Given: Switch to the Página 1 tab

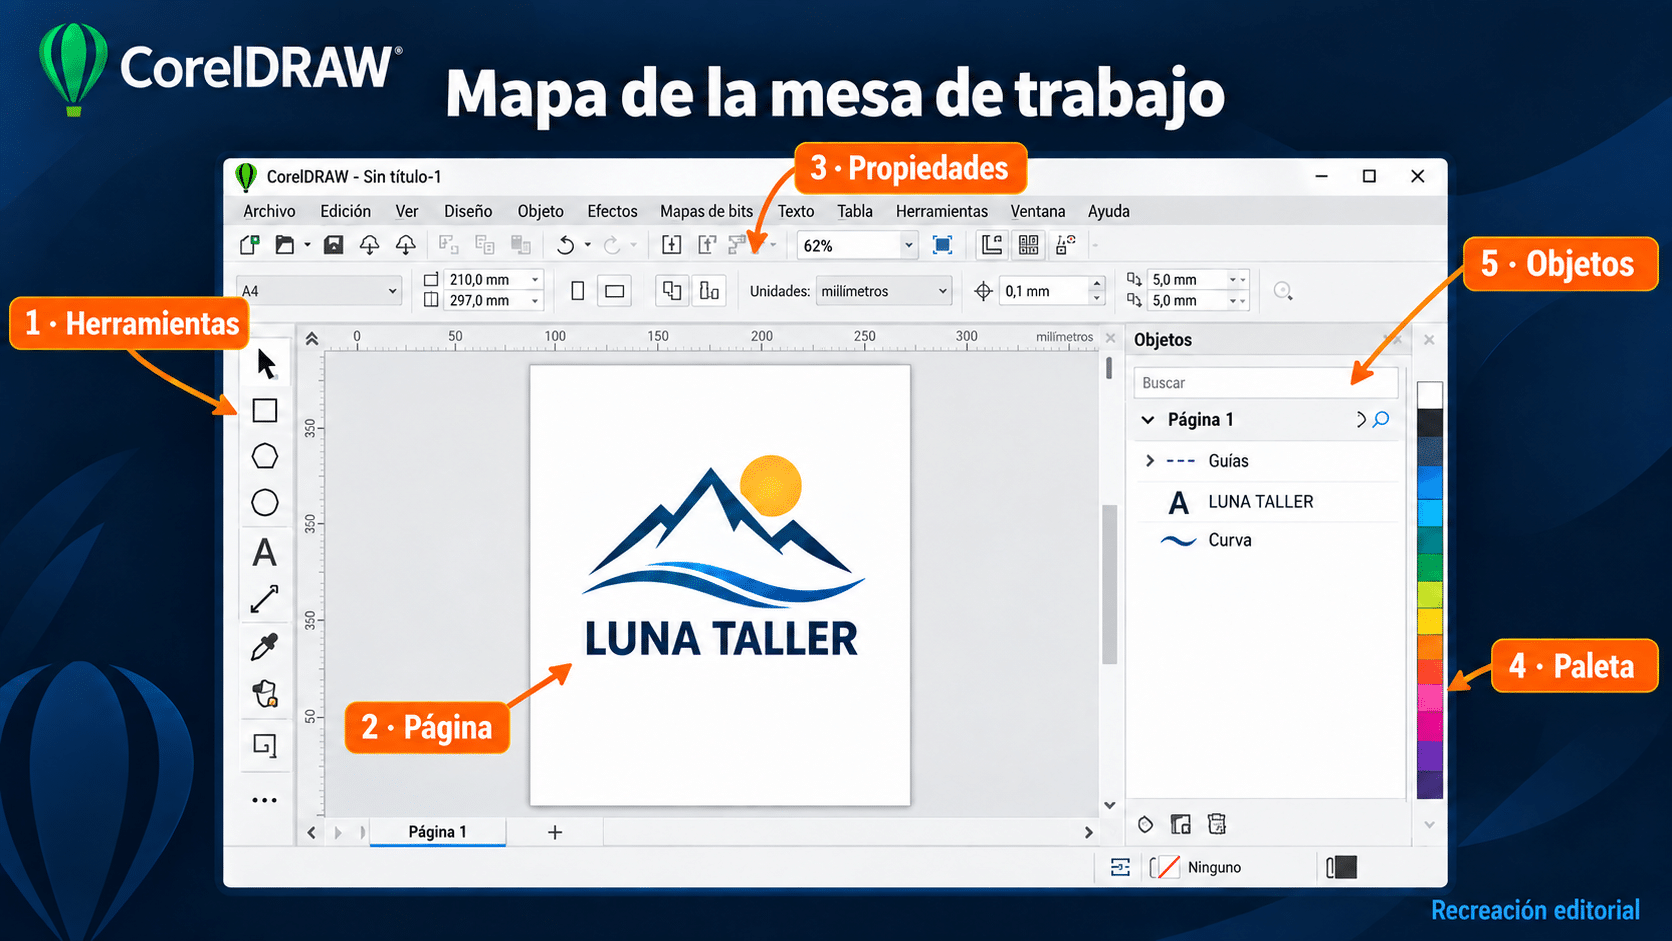Looking at the screenshot, I should 437,832.
